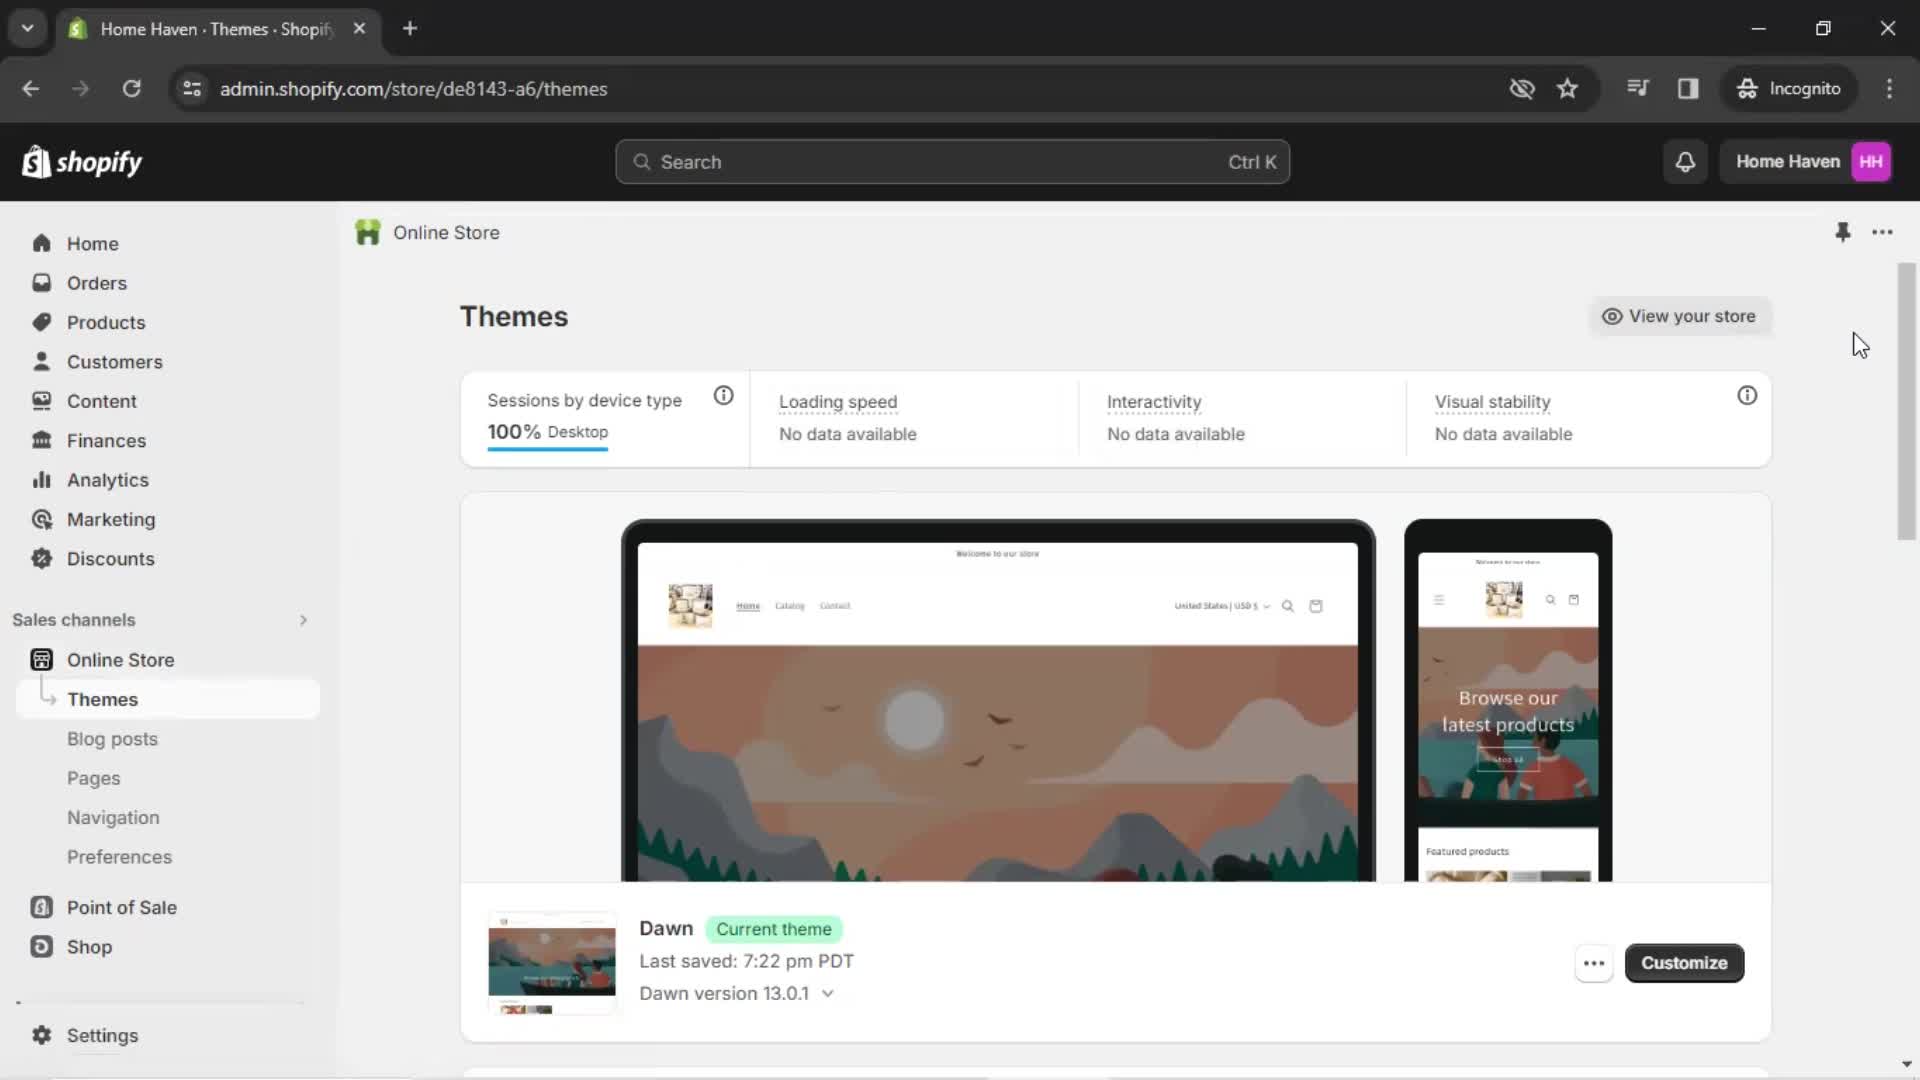1920x1080 pixels.
Task: Select the Online Store sidebar menu item
Action: pyautogui.click(x=120, y=659)
